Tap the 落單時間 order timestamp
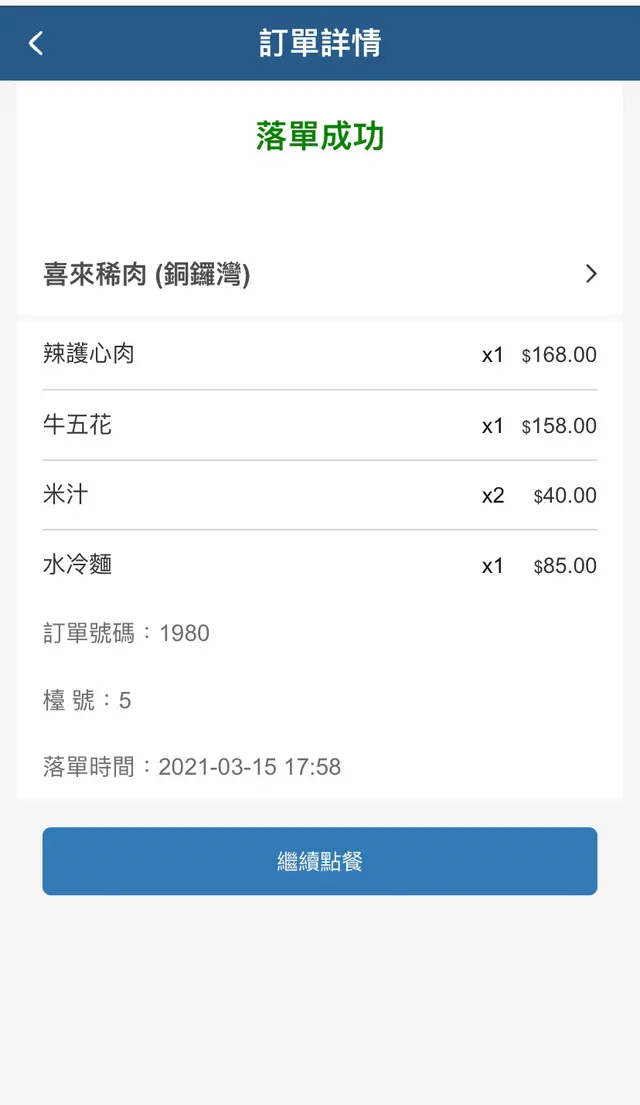The image size is (640, 1105). [x=192, y=767]
